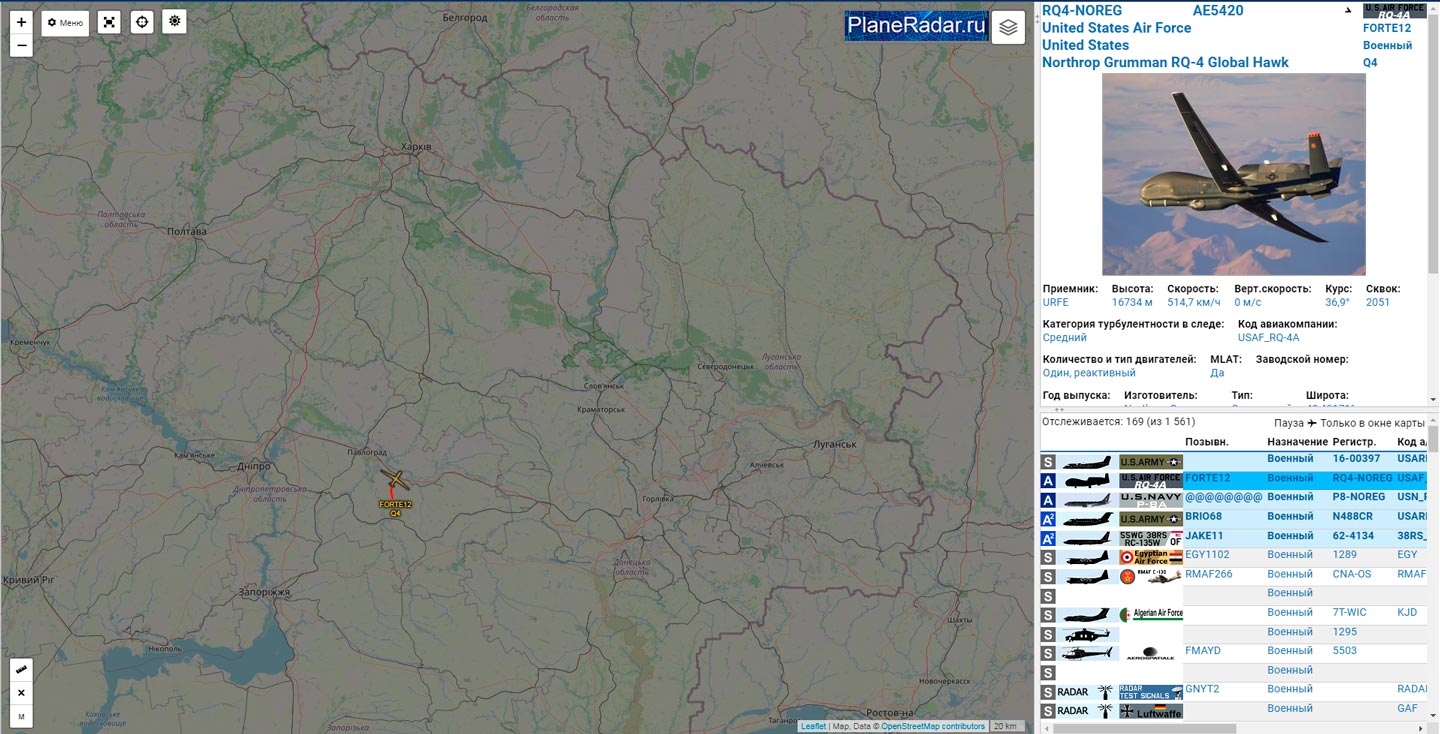Viewport: 1440px width, 734px height.
Task: Select the FORTE12 aircraft marker on map
Action: [395, 481]
